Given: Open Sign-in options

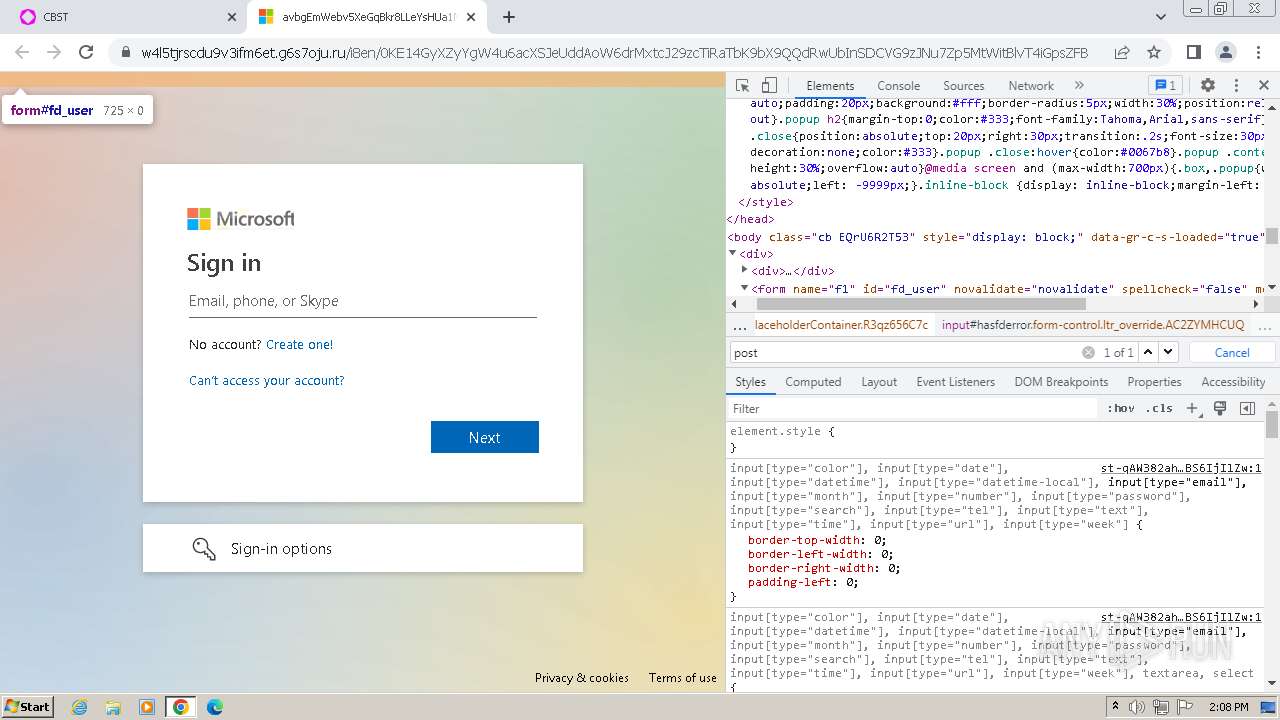Looking at the screenshot, I should coord(363,548).
